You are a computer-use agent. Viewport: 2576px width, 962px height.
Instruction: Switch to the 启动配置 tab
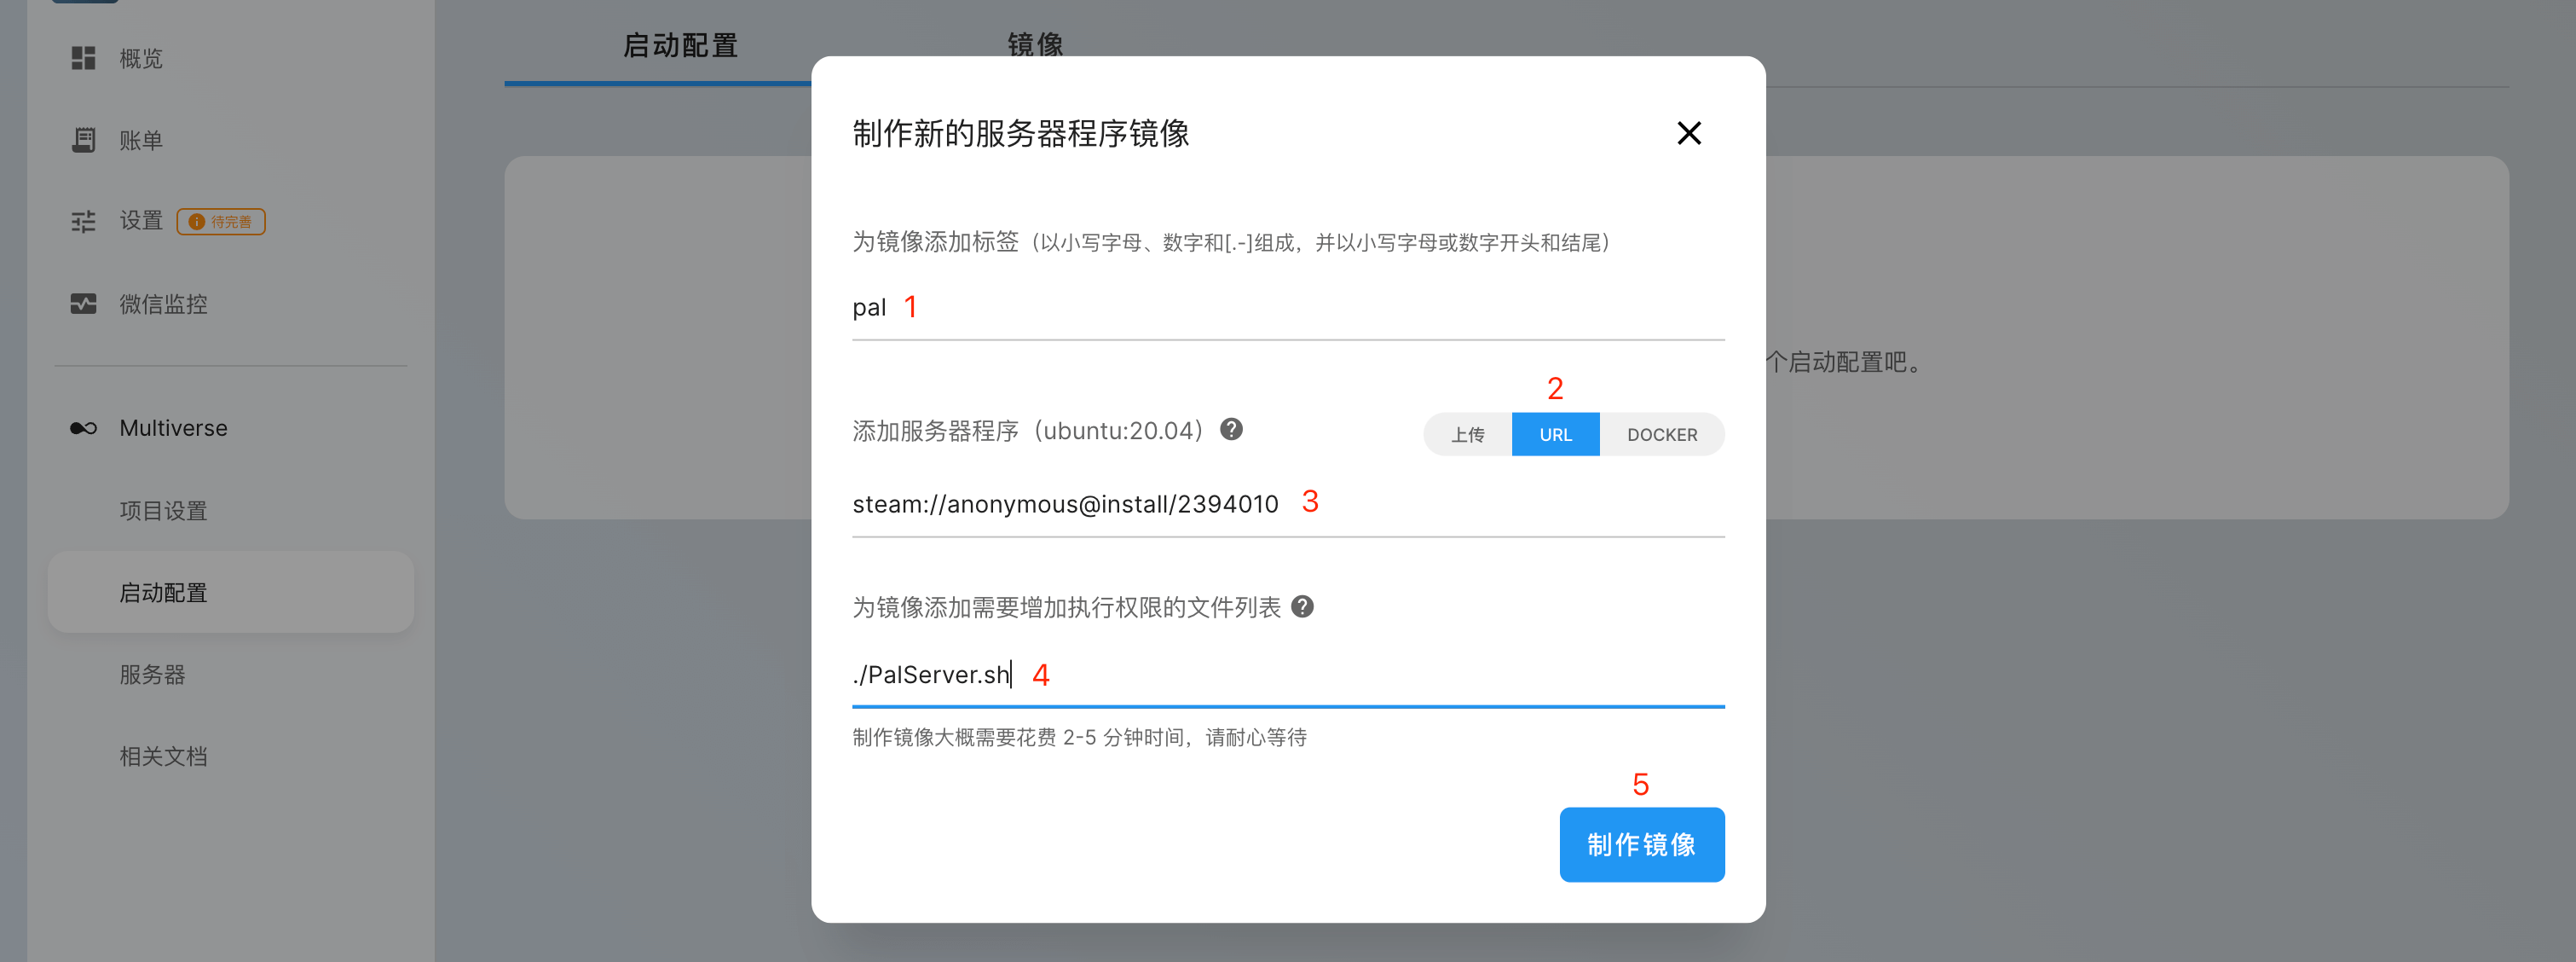pyautogui.click(x=680, y=45)
